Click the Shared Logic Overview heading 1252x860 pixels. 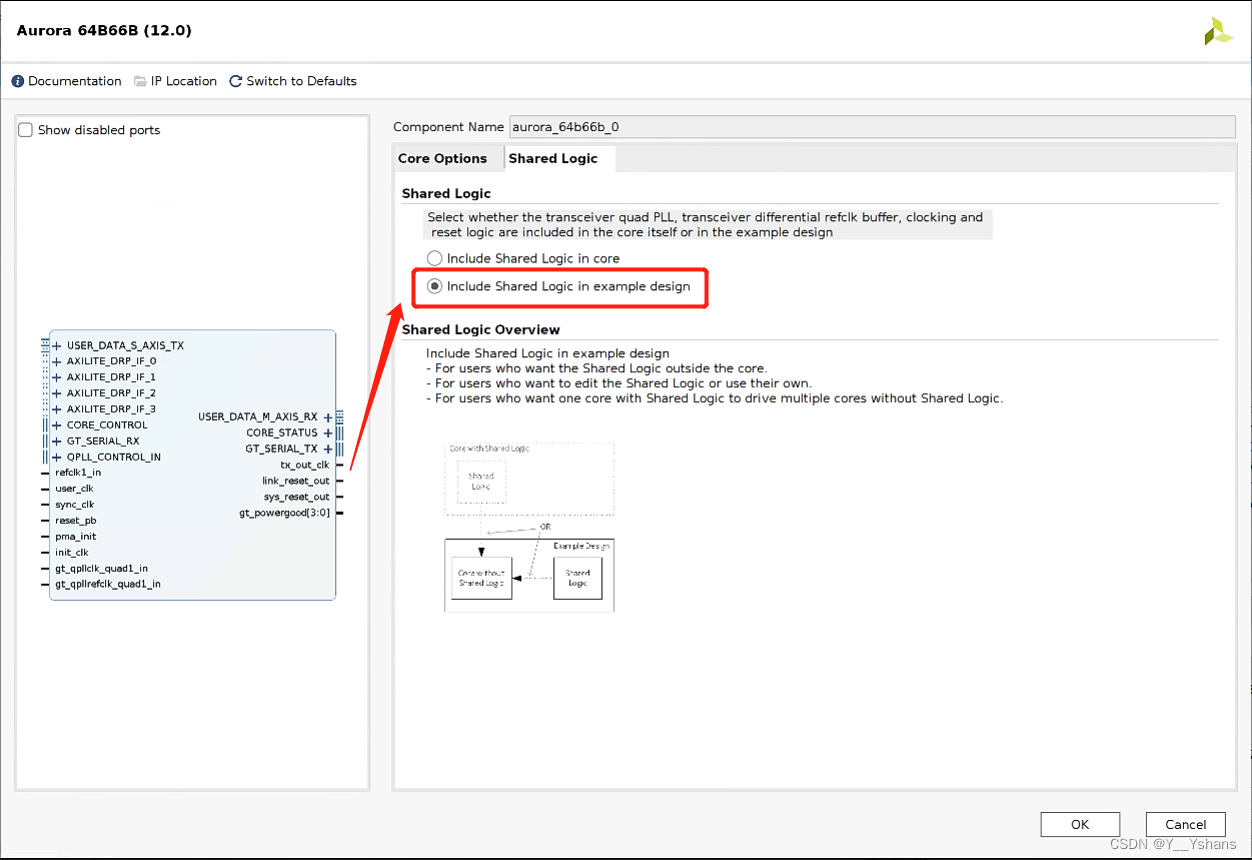point(481,330)
